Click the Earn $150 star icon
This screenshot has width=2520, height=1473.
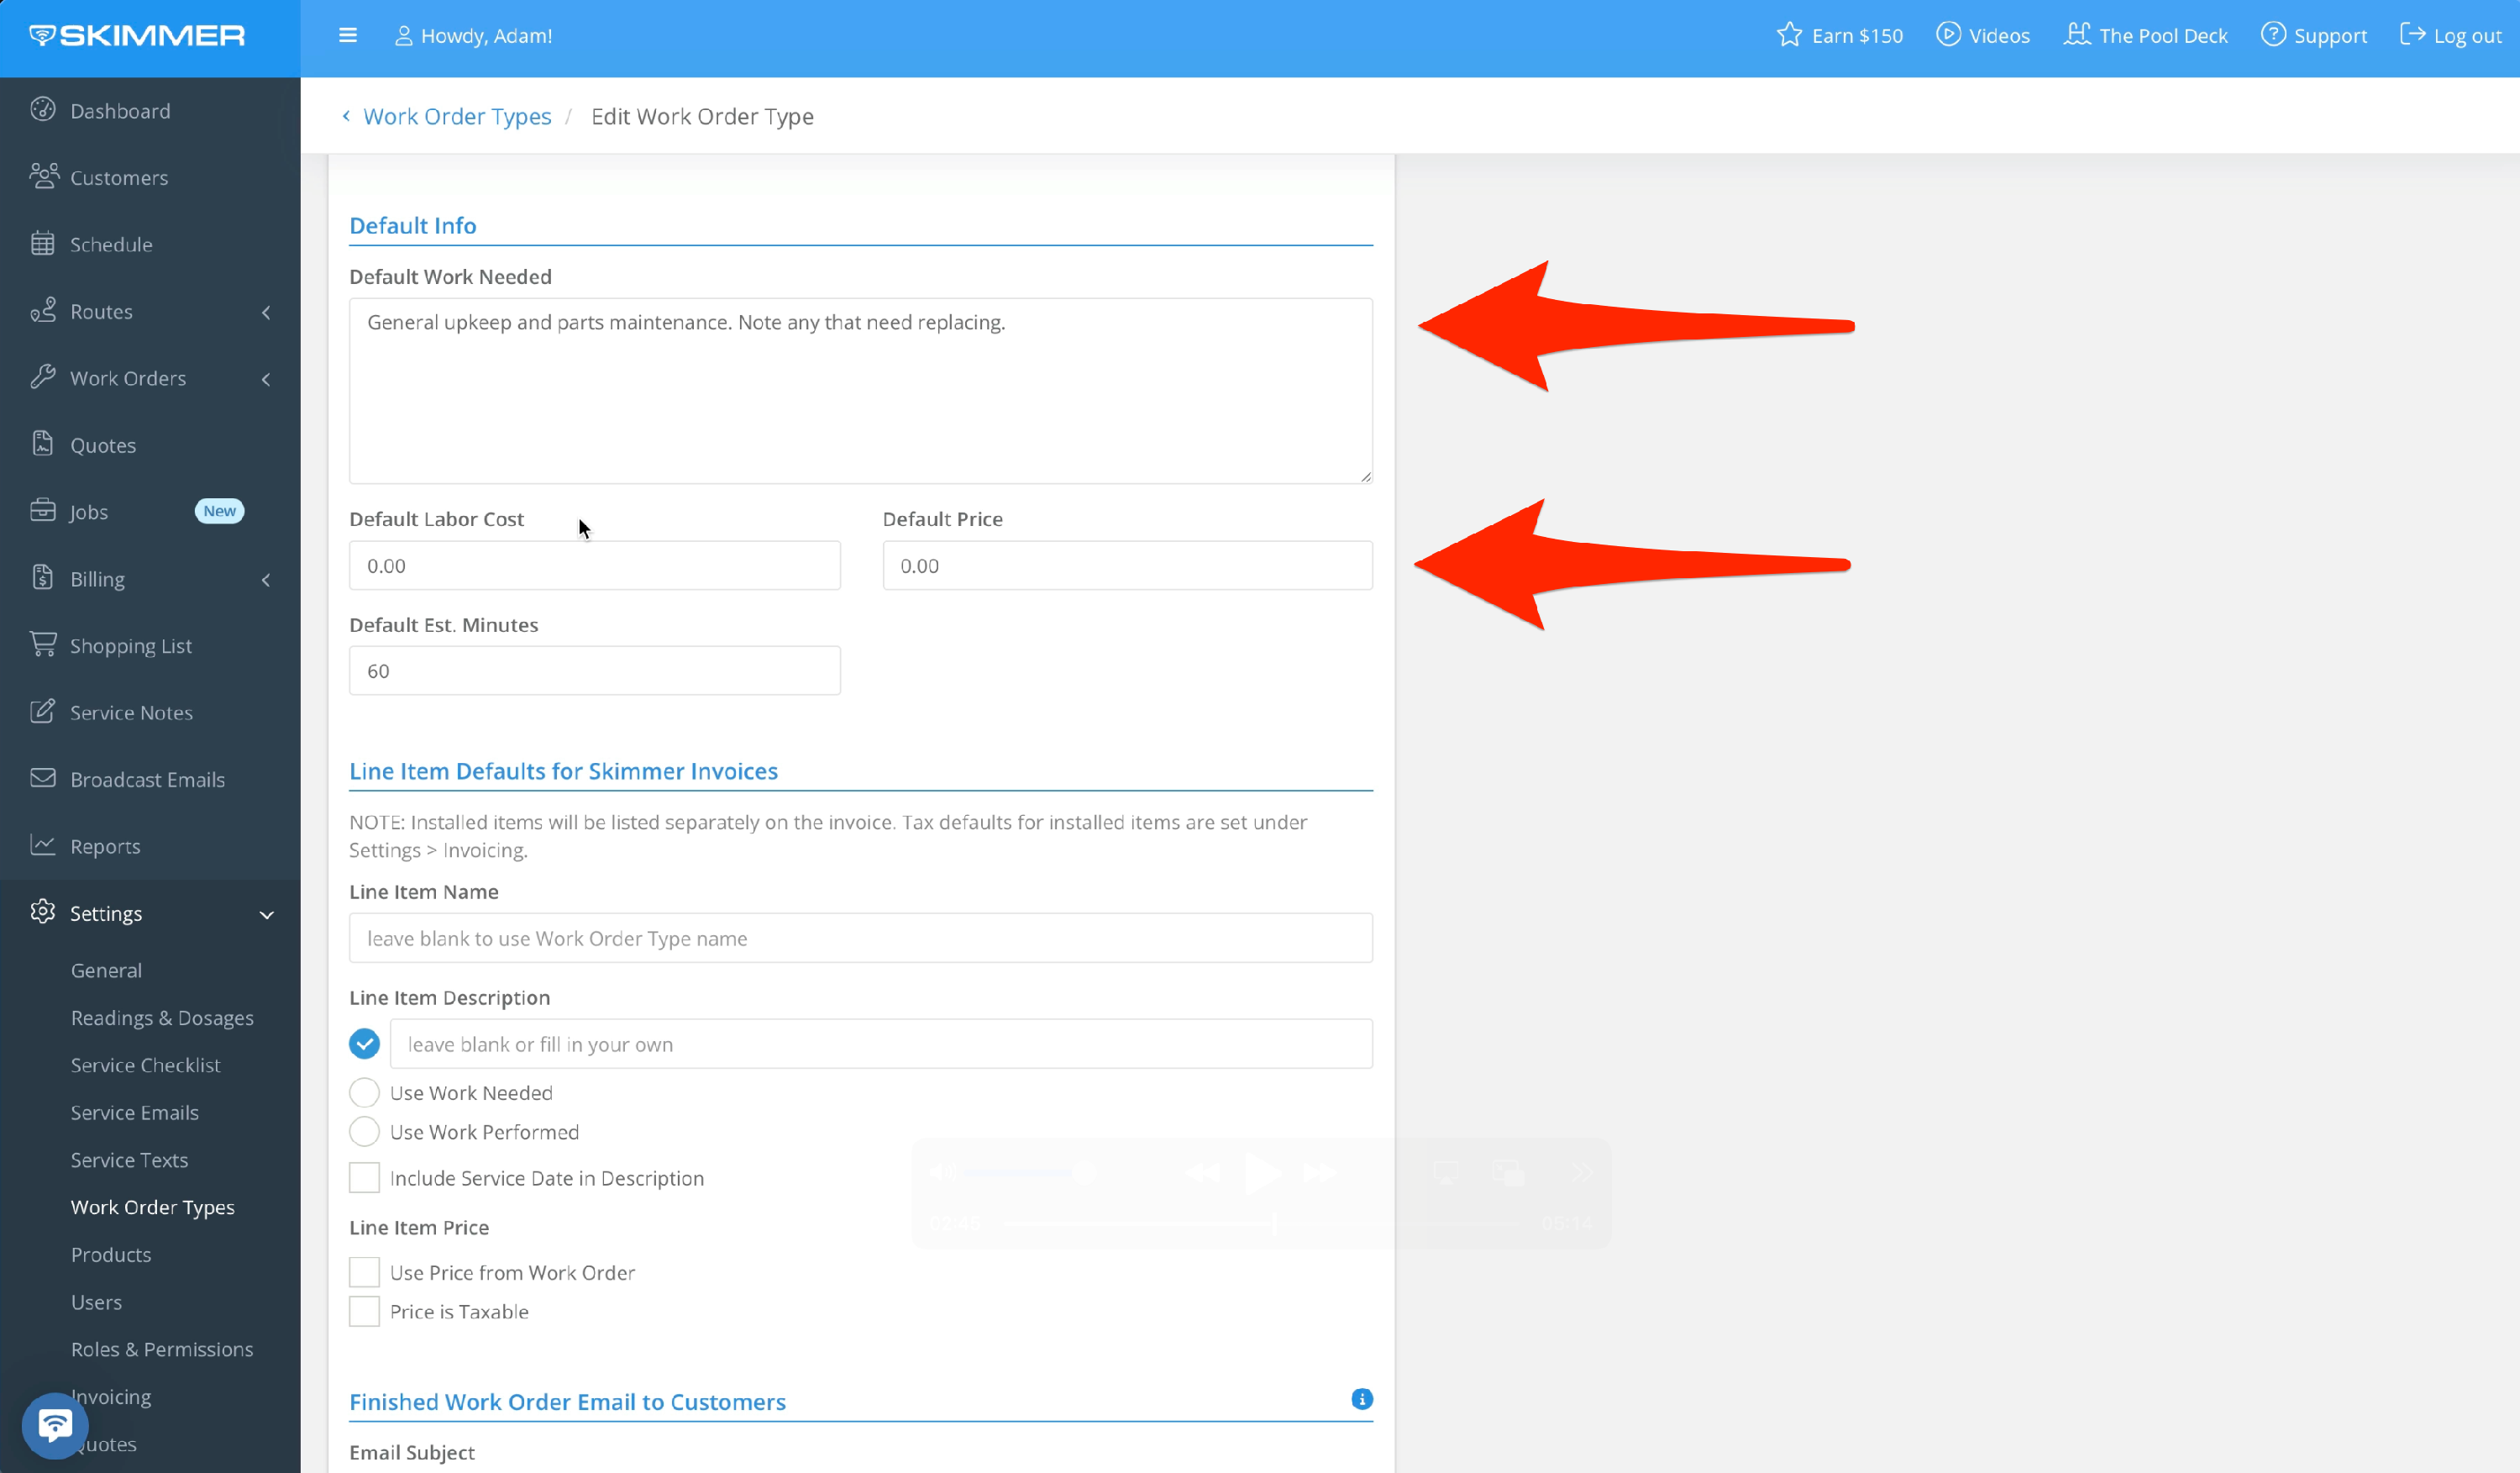click(x=1789, y=35)
